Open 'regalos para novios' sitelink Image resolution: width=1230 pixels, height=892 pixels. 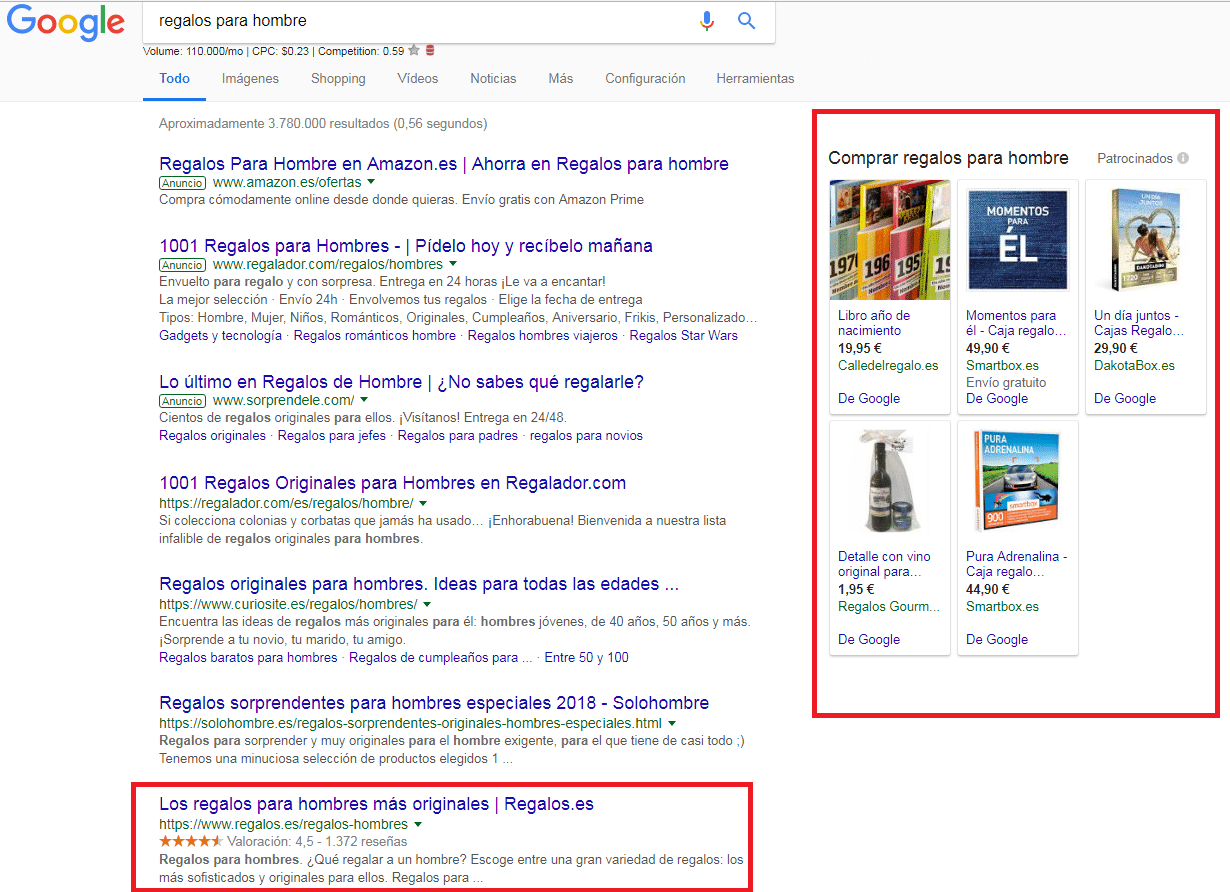(586, 436)
